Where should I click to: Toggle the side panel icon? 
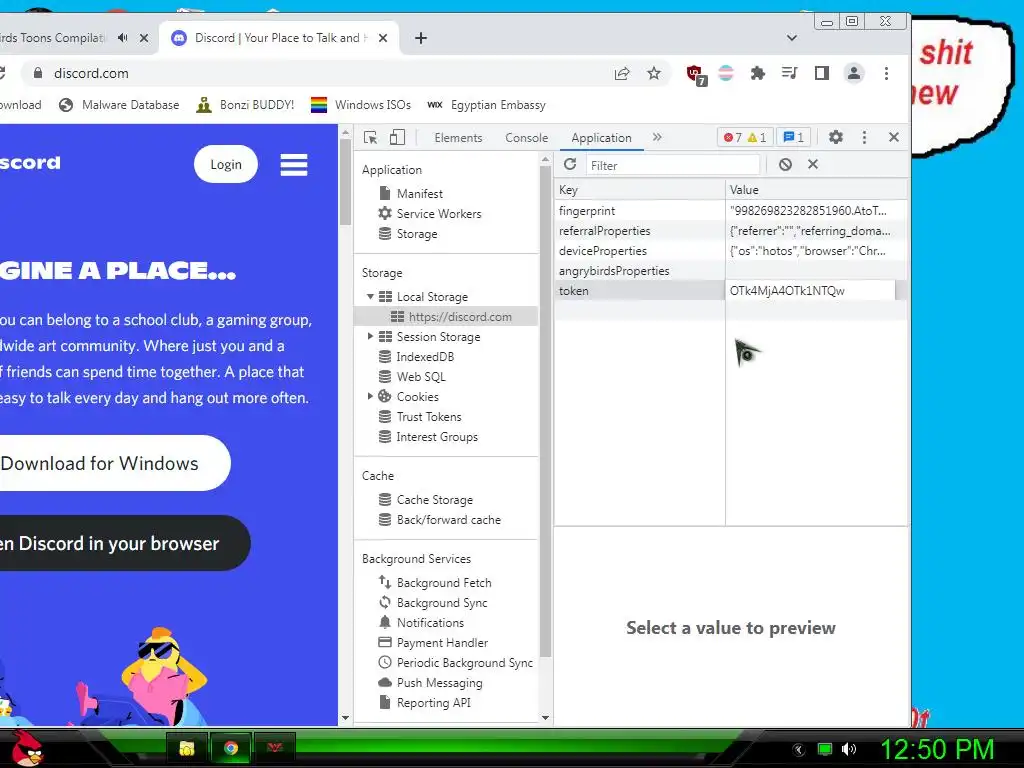tap(822, 73)
